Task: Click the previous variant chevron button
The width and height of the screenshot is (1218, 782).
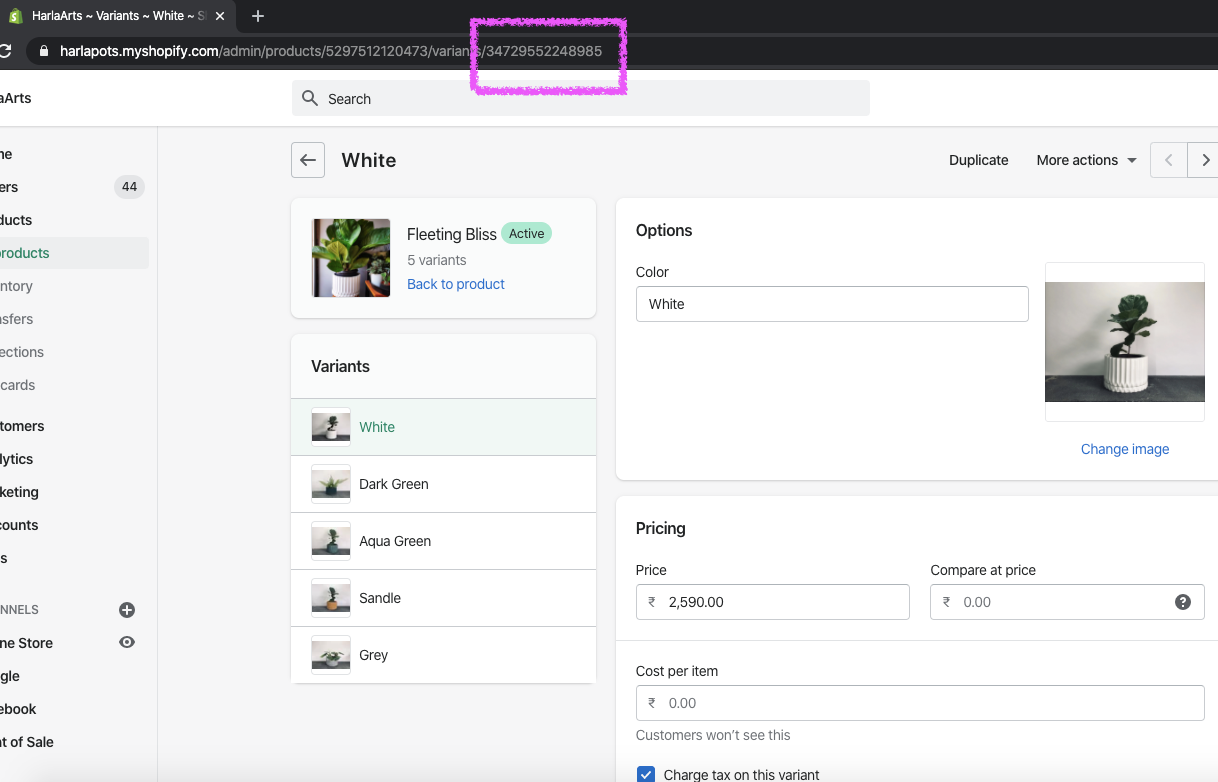Action: 1168,160
